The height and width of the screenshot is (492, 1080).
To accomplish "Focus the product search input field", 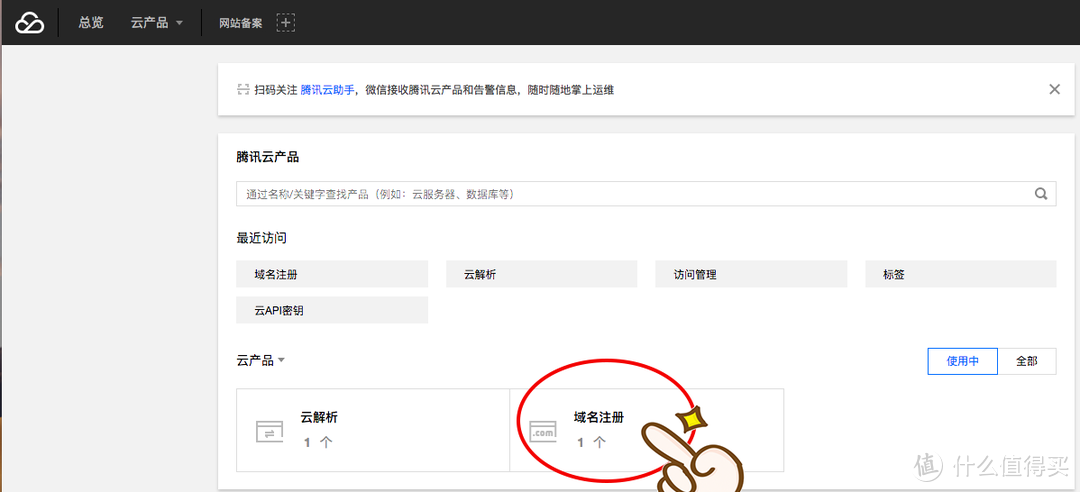I will pyautogui.click(x=646, y=194).
